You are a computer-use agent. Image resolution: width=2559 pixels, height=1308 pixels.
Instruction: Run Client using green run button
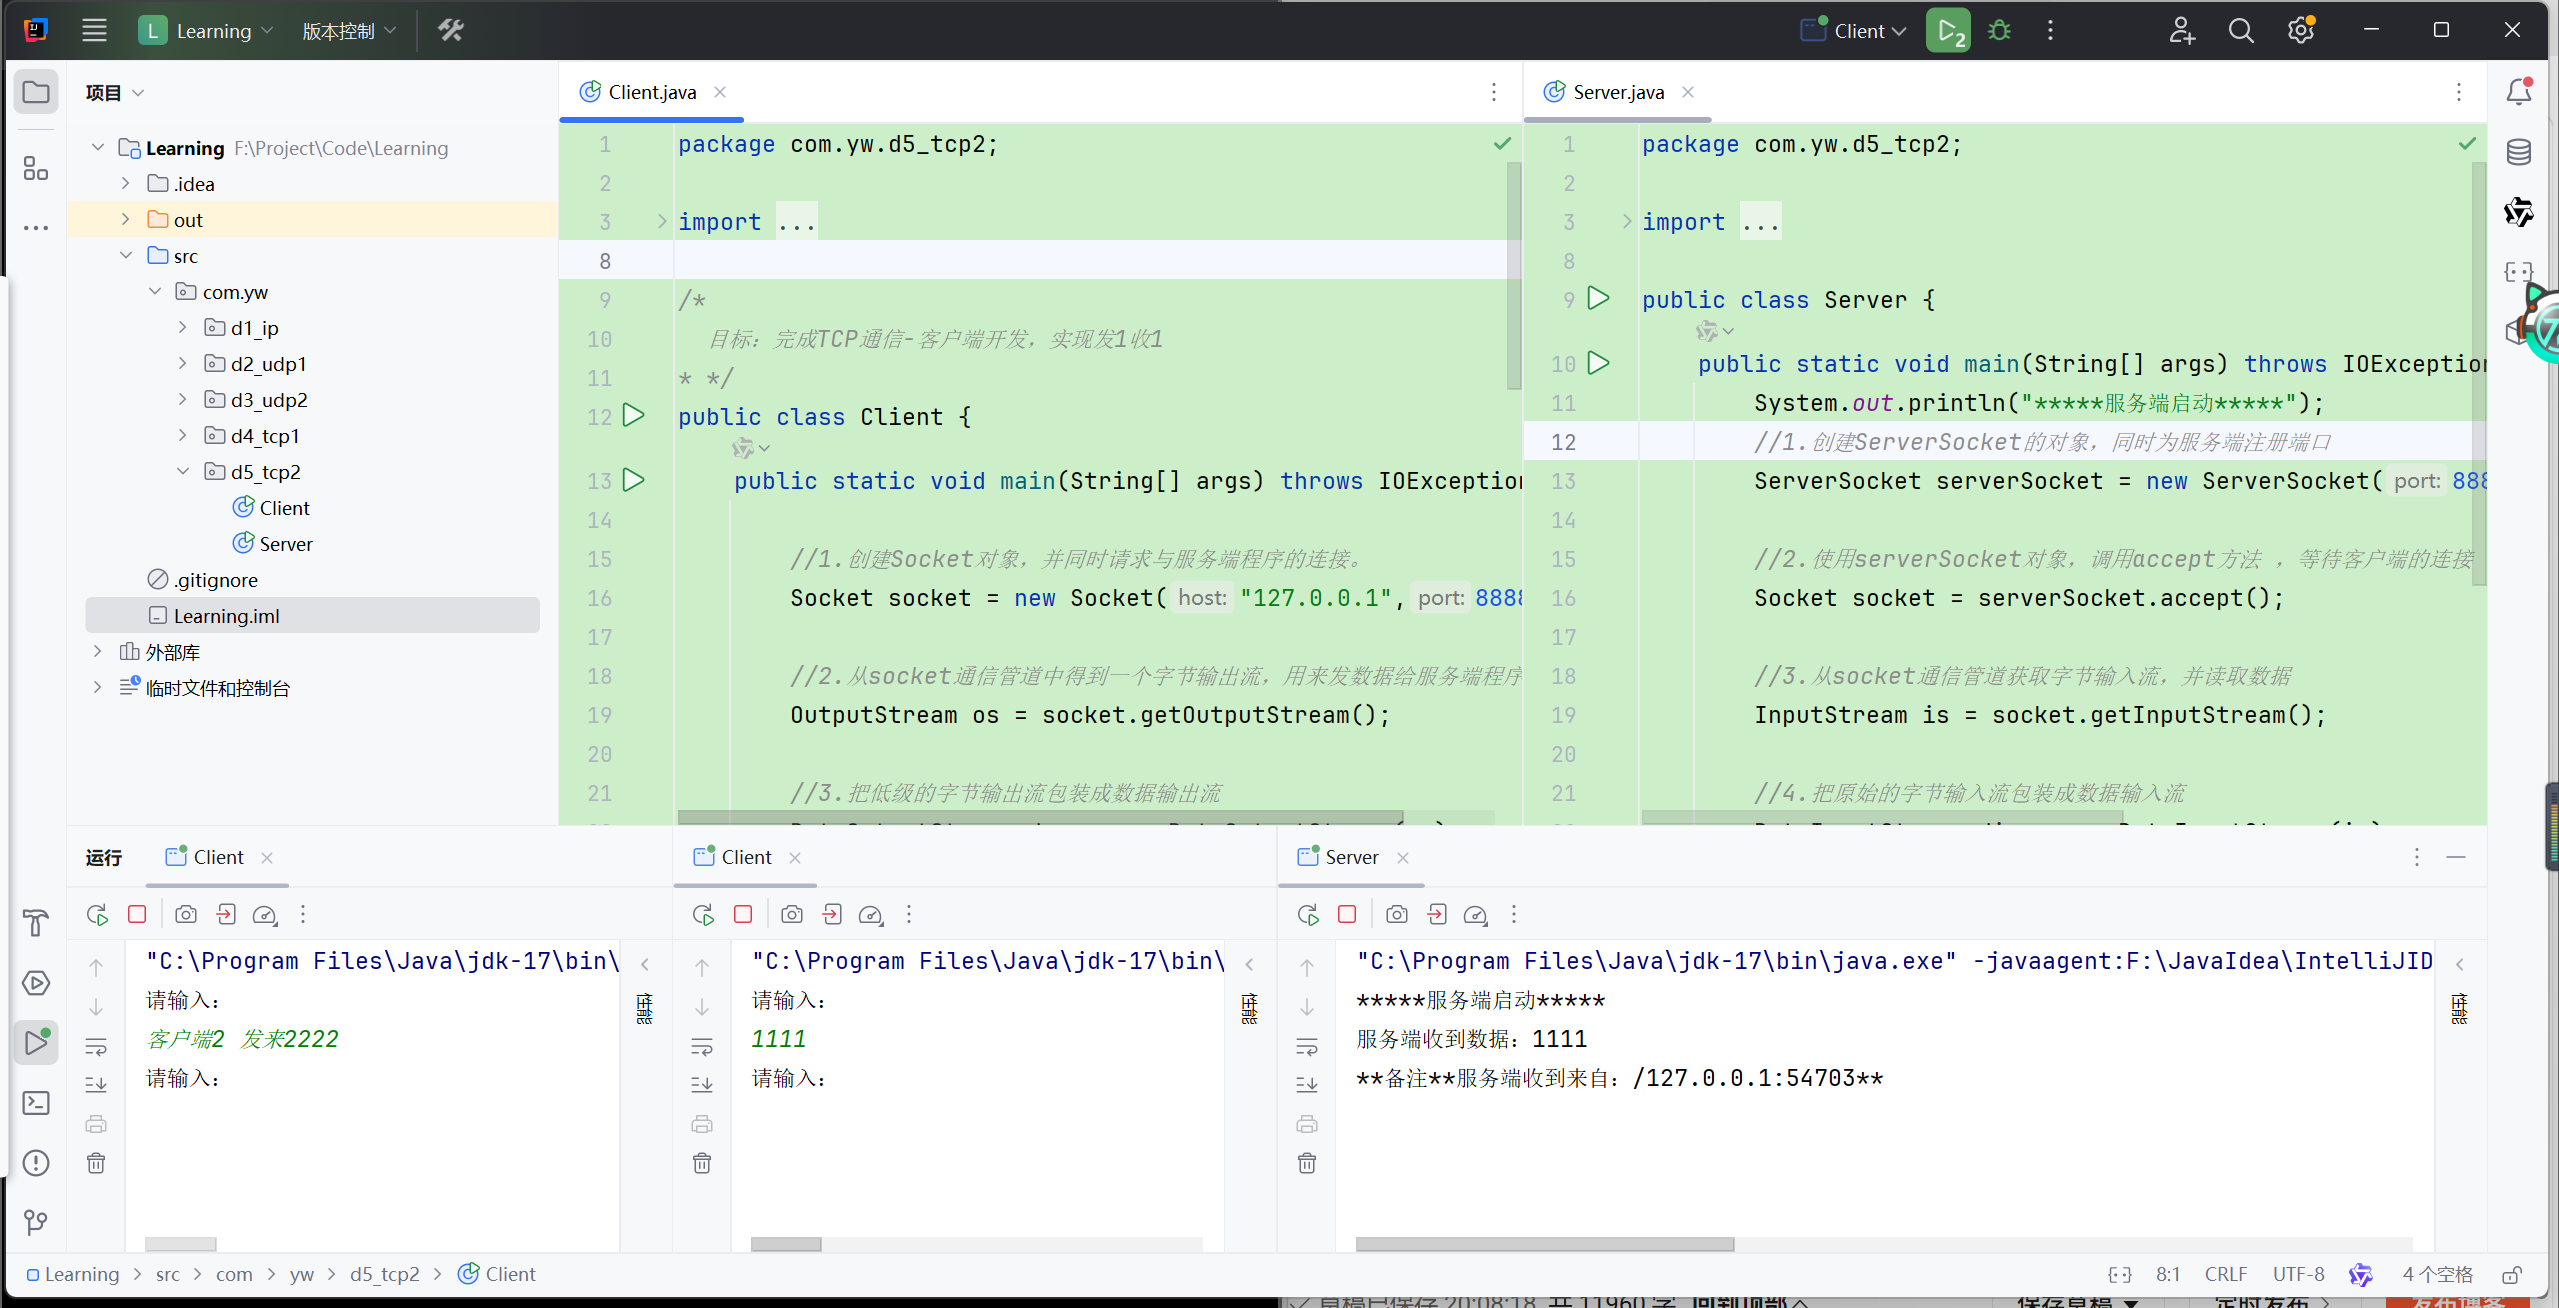click(x=1949, y=31)
